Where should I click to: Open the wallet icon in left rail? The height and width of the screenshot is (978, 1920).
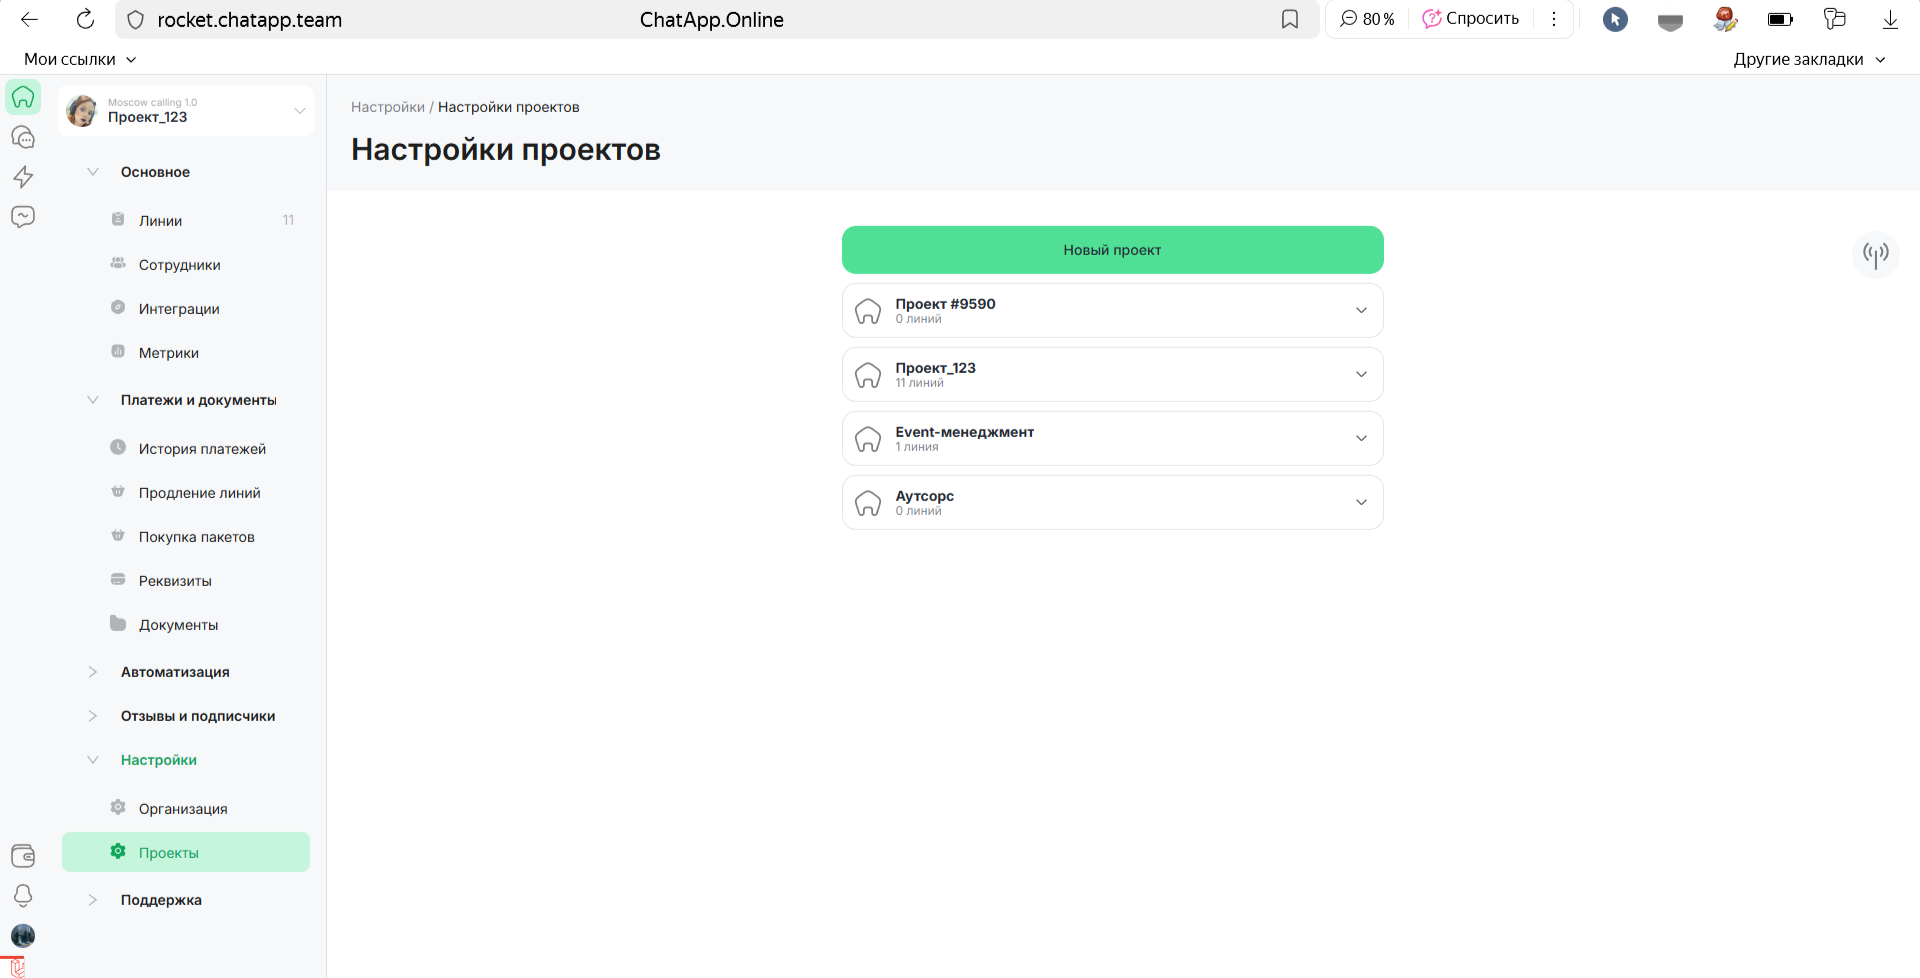click(x=23, y=856)
